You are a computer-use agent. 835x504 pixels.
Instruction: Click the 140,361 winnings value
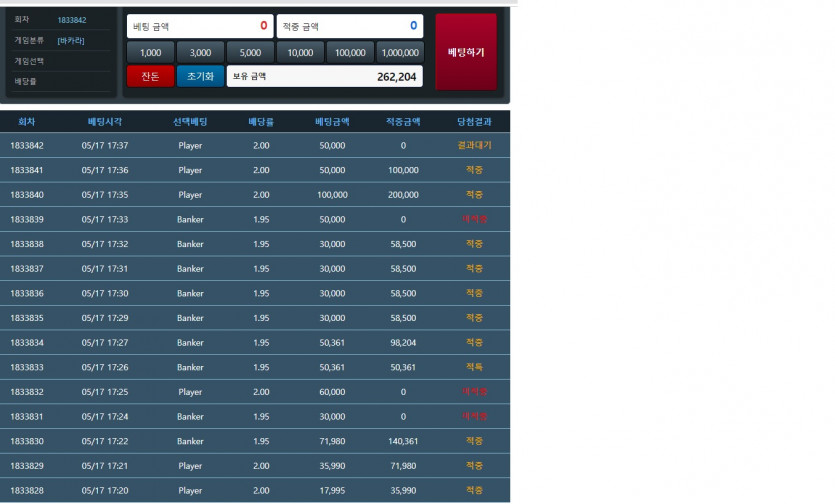click(x=403, y=441)
